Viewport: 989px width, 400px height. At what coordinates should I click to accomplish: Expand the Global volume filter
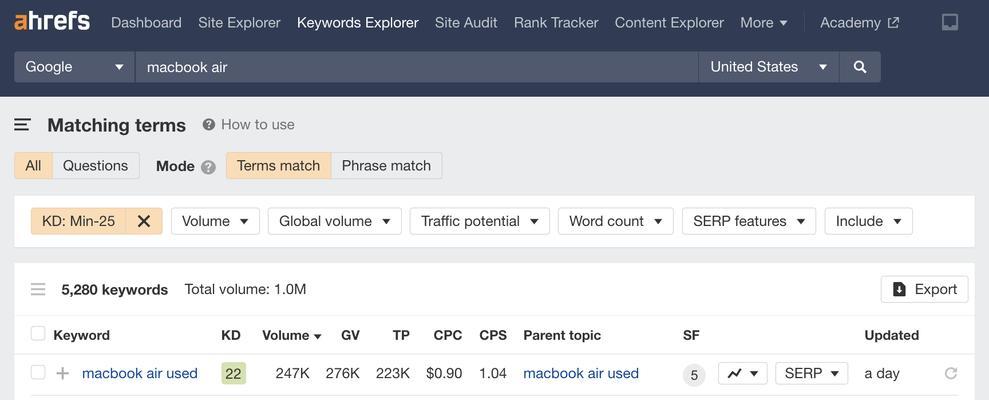point(335,221)
